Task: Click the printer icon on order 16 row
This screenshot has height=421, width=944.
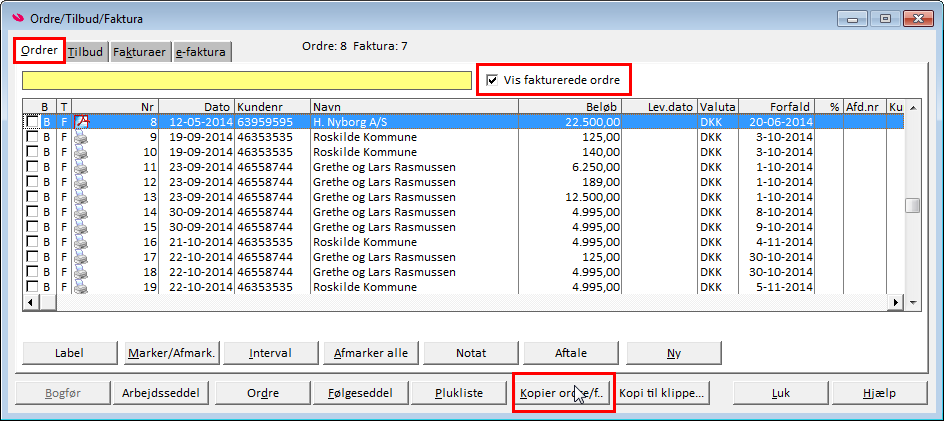Action: (x=81, y=242)
